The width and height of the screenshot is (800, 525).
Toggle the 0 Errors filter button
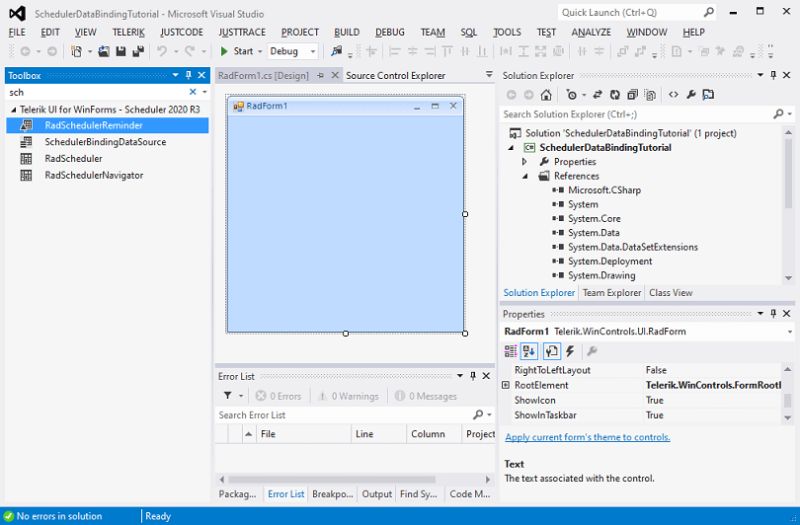click(278, 396)
